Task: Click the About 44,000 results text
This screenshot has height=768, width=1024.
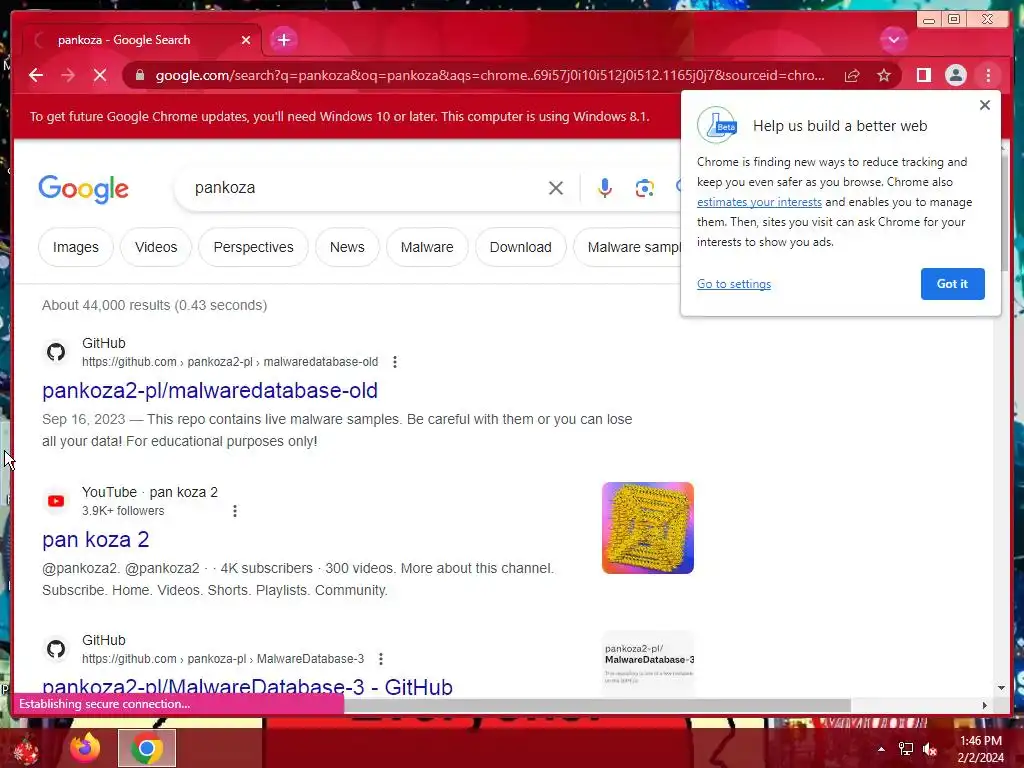Action: (x=154, y=305)
